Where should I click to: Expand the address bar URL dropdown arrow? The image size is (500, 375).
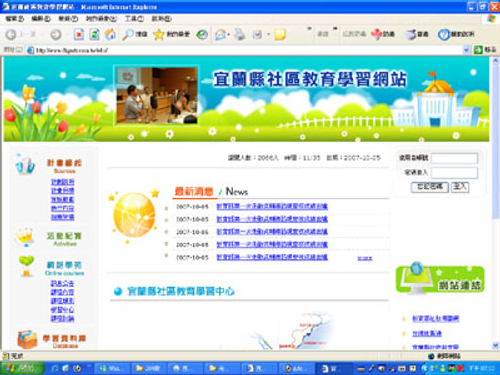[466, 50]
